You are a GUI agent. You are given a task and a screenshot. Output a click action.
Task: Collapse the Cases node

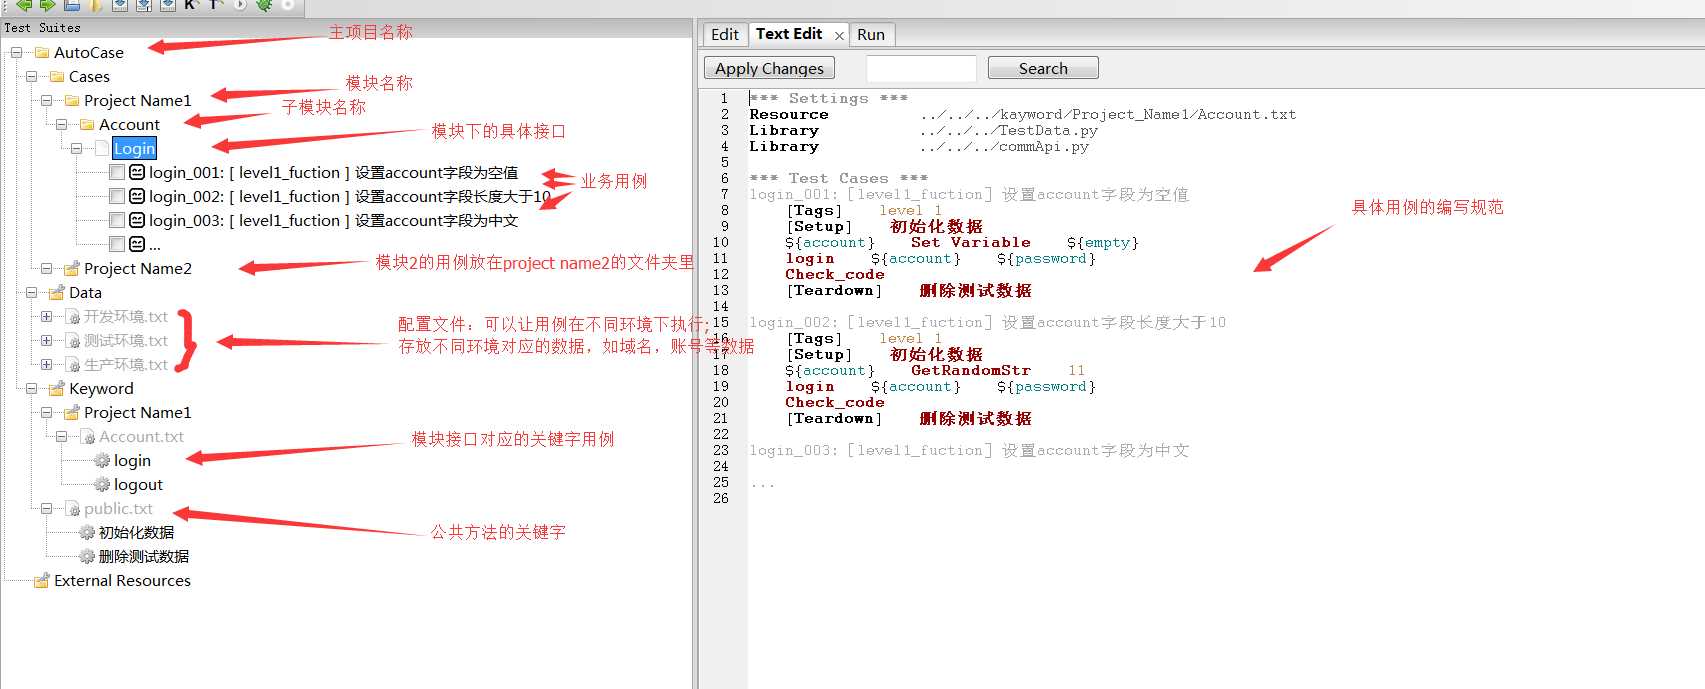tap(31, 76)
